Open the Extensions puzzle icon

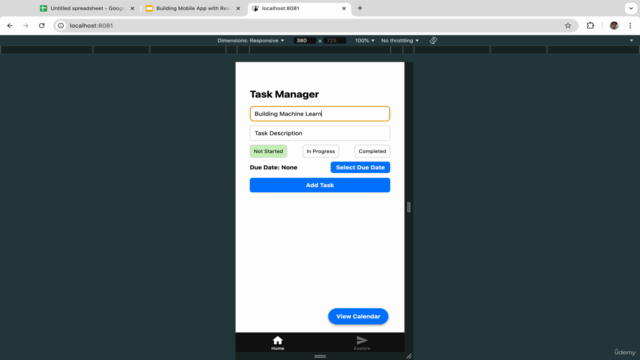tap(590, 25)
